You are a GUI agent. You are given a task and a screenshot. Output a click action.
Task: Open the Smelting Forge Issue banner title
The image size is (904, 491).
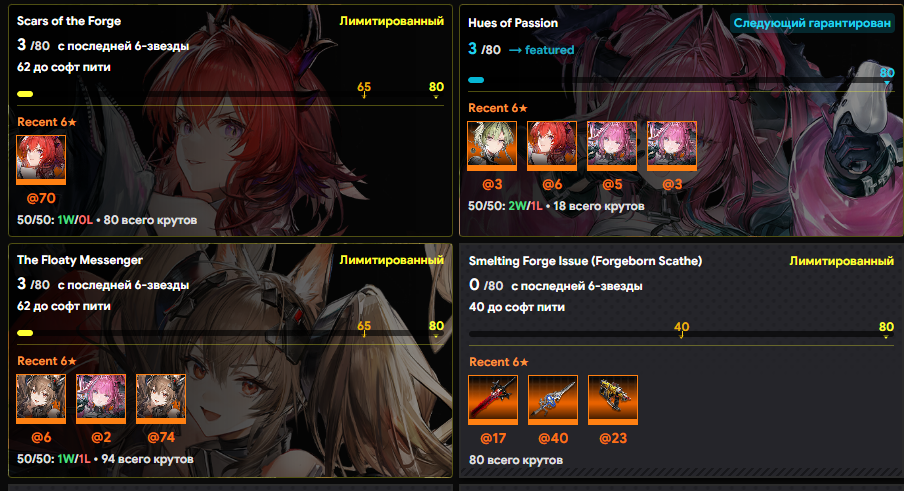coord(585,261)
